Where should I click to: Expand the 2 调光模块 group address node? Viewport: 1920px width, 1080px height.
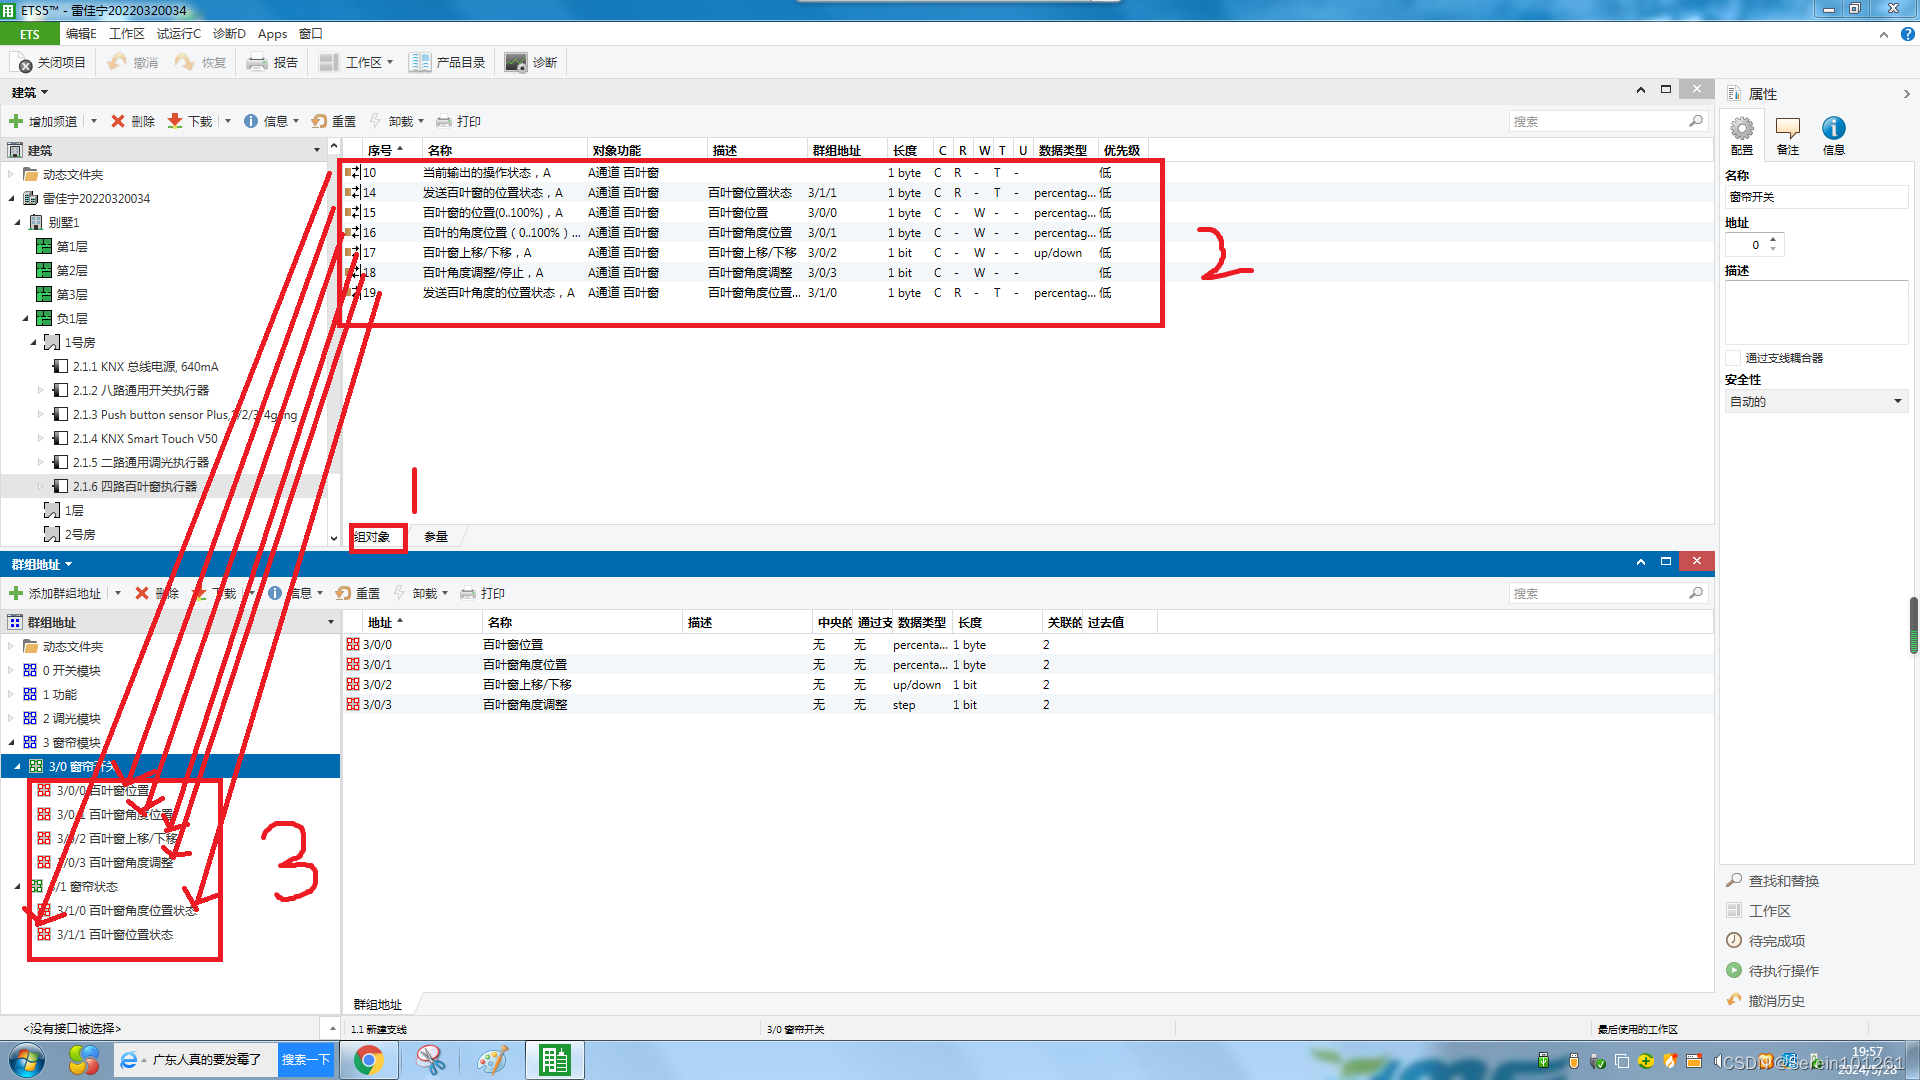coord(12,719)
